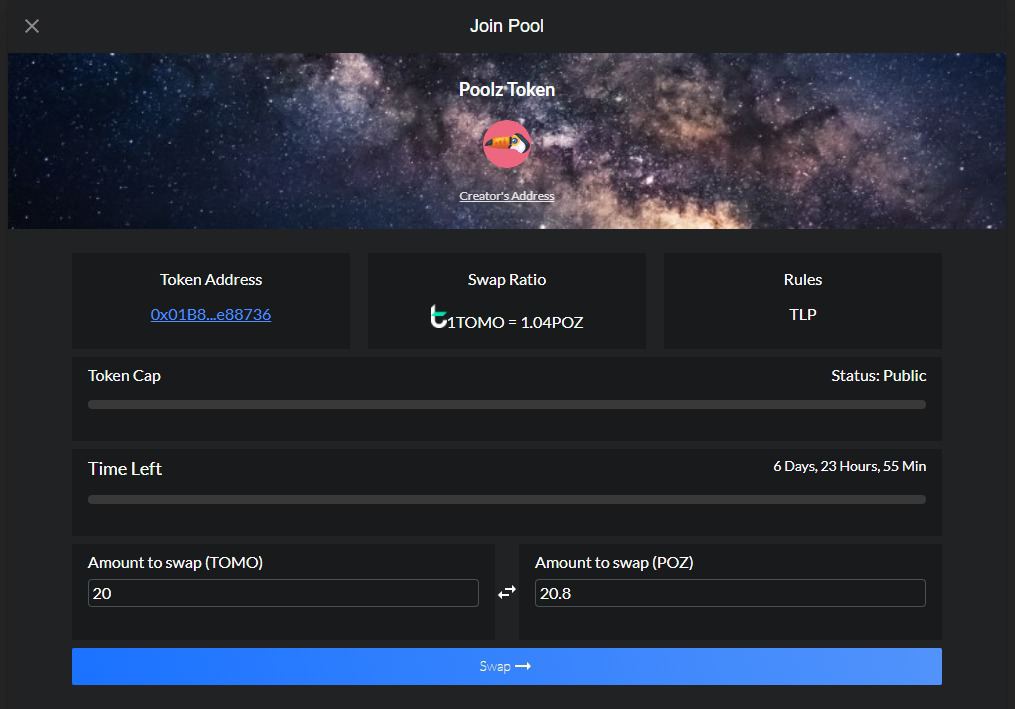Close the Join Pool dialog
1015x709 pixels.
tap(32, 26)
